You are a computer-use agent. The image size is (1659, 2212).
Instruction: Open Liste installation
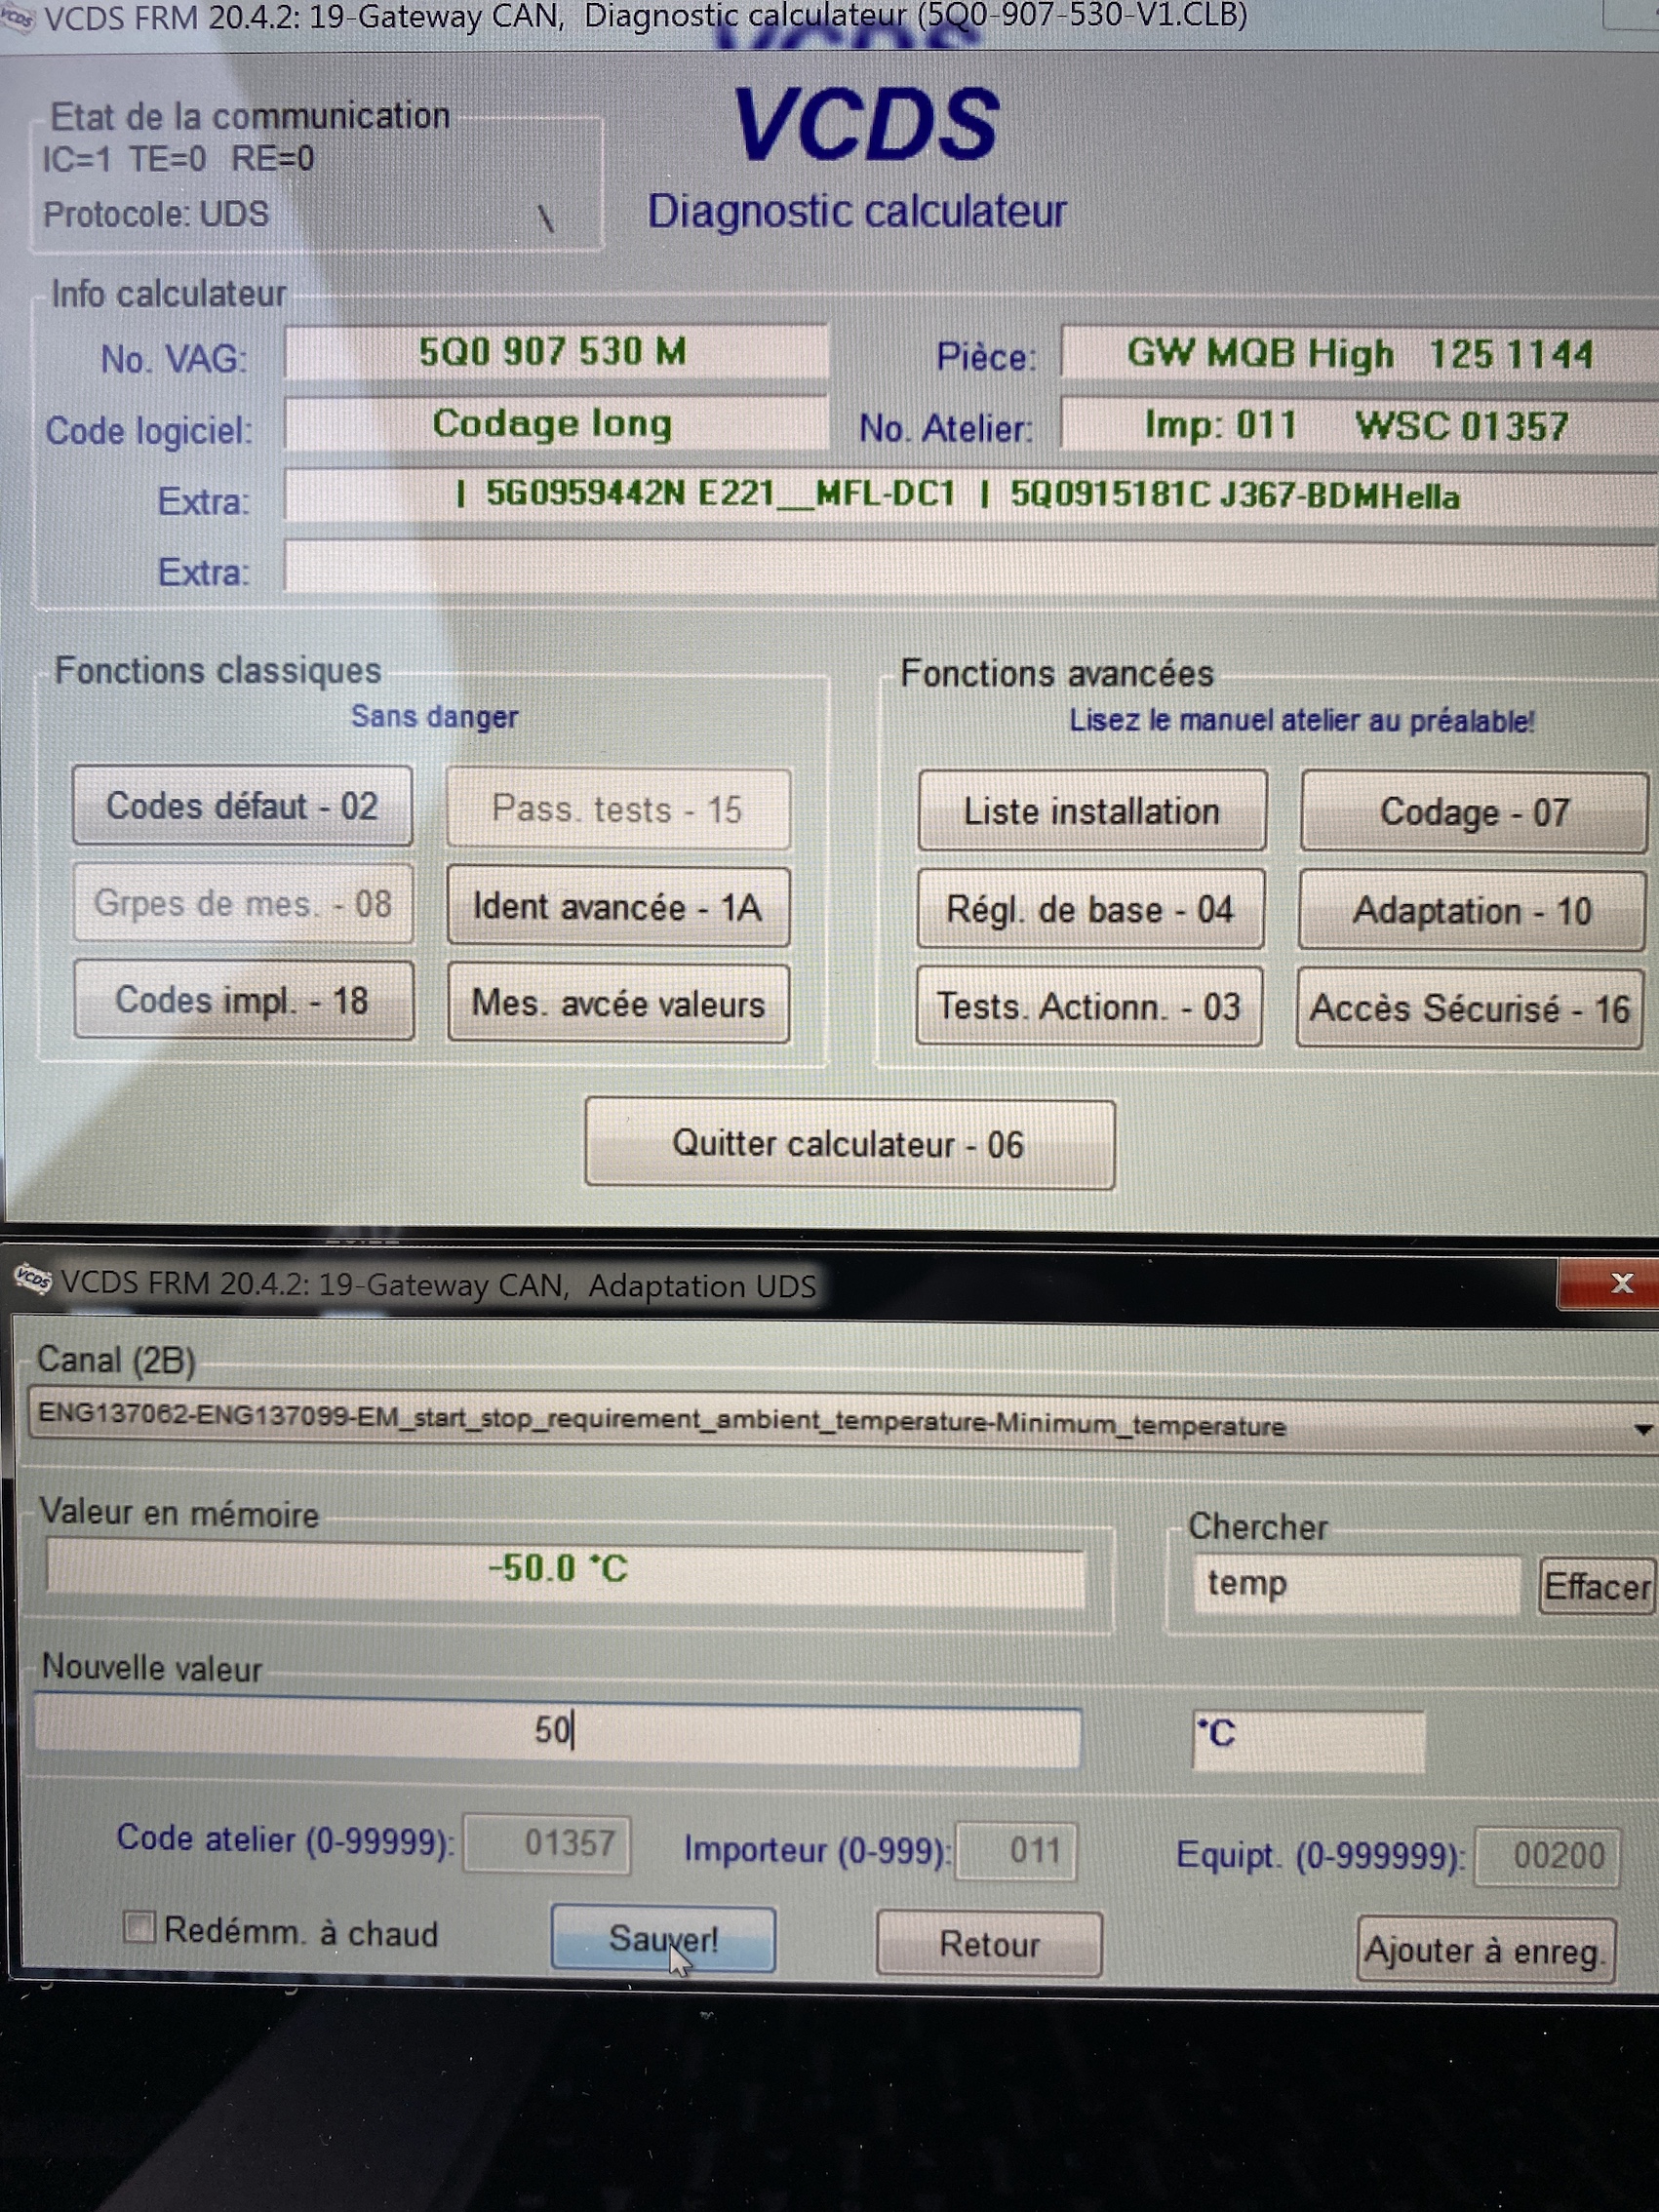tap(1092, 811)
